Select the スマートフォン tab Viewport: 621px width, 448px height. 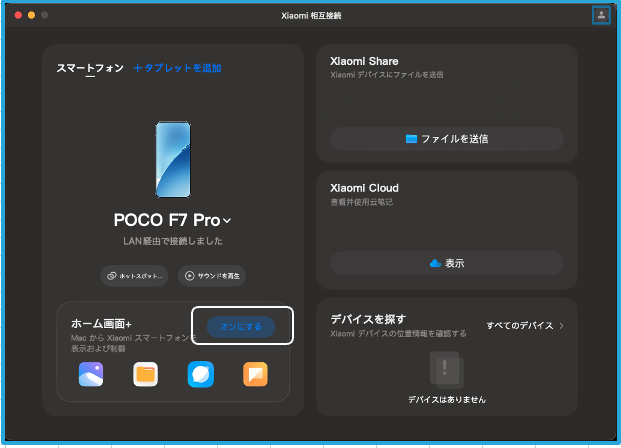tap(90, 68)
